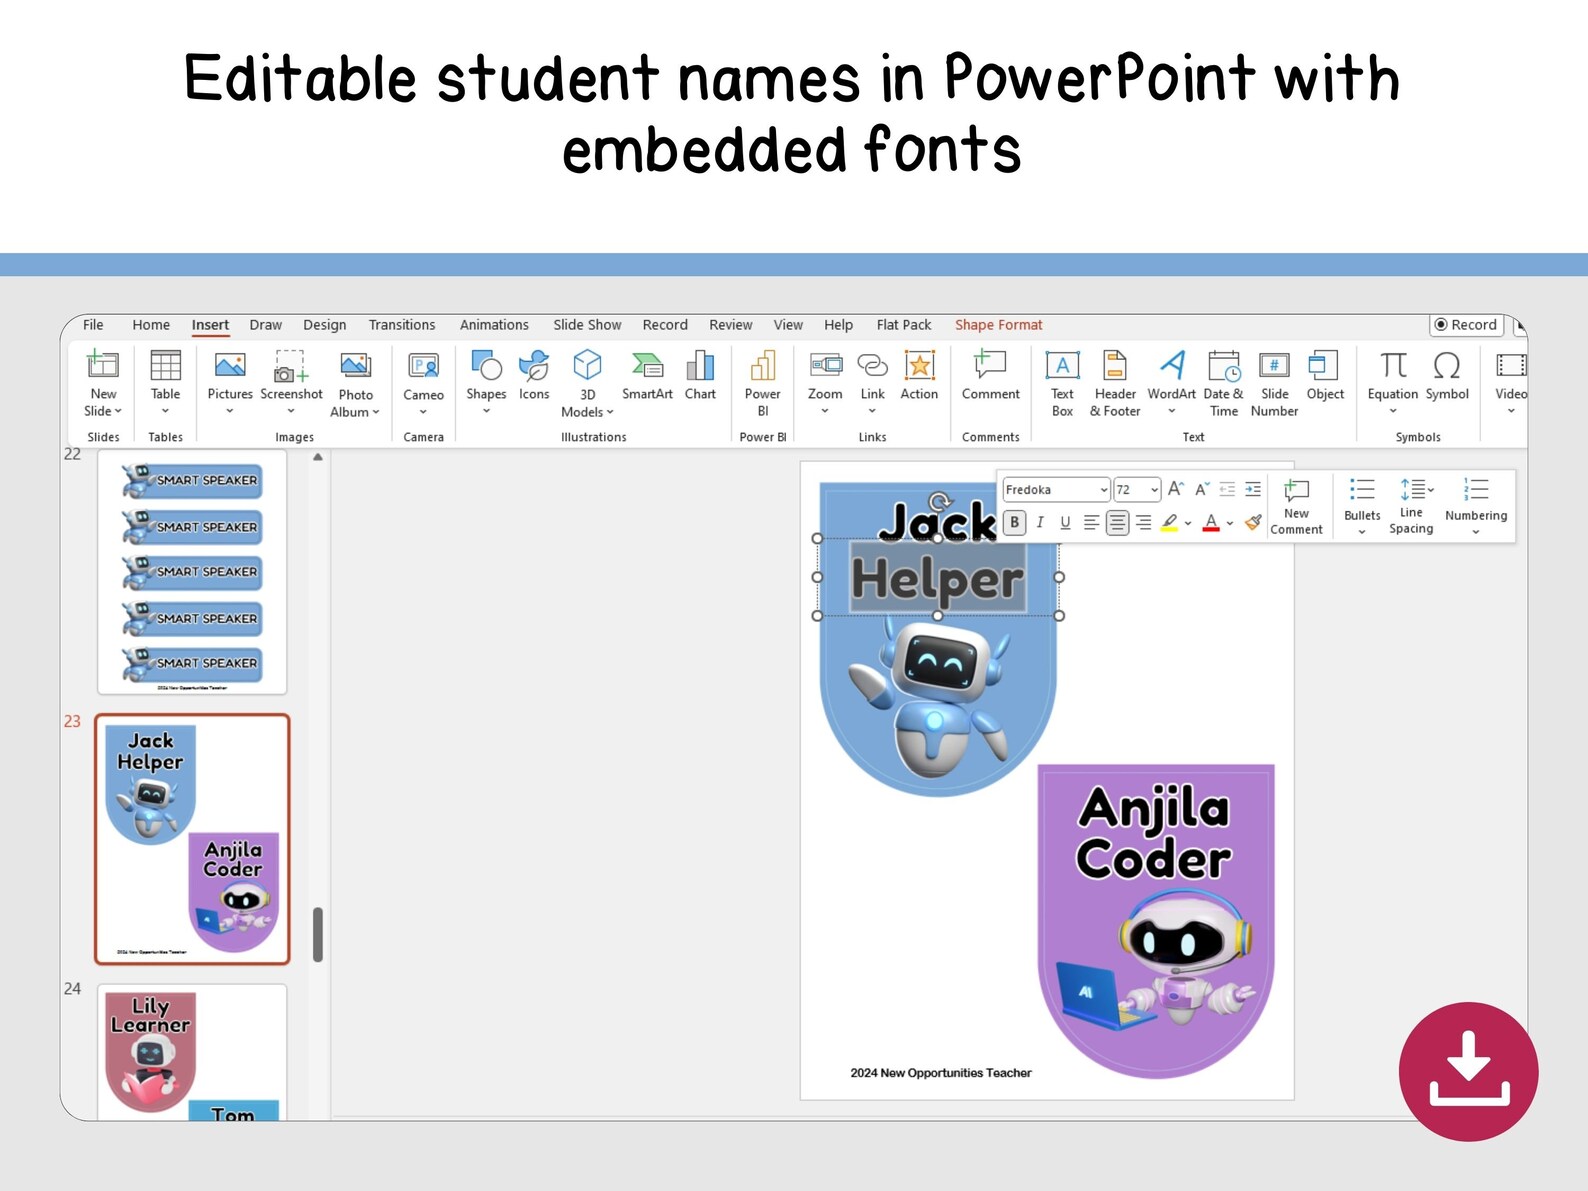Toggle Bold in the mini toolbar
The image size is (1588, 1191).
(x=1014, y=522)
